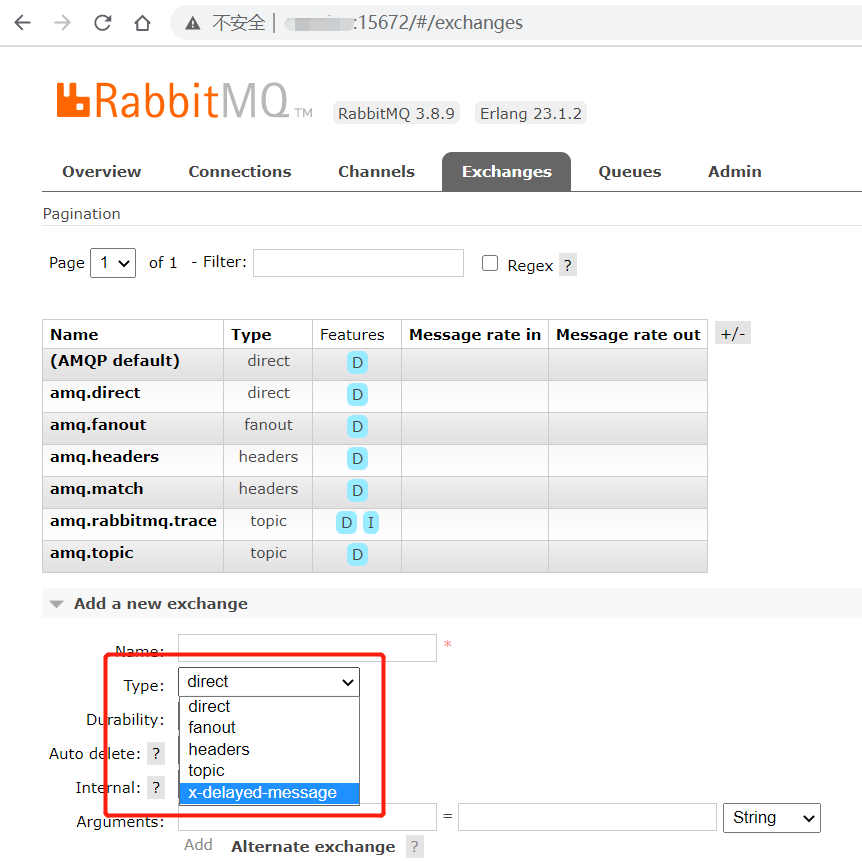The height and width of the screenshot is (861, 862).
Task: Click the RabbitMQ logo
Action: 185,101
